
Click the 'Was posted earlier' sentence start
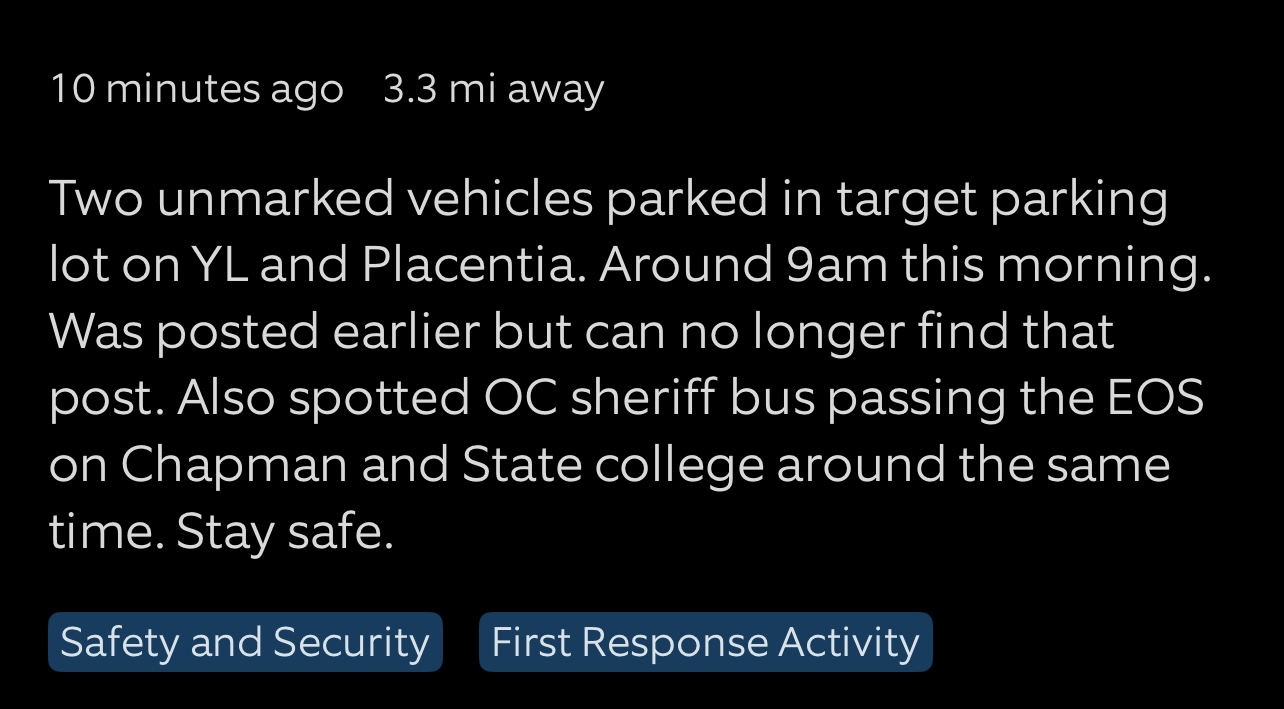click(x=265, y=332)
